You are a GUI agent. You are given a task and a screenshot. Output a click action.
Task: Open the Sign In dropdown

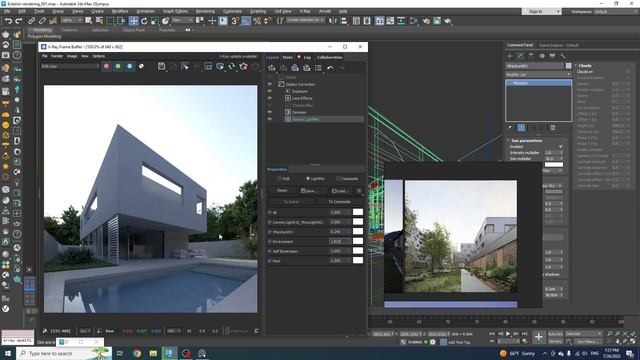pyautogui.click(x=541, y=11)
